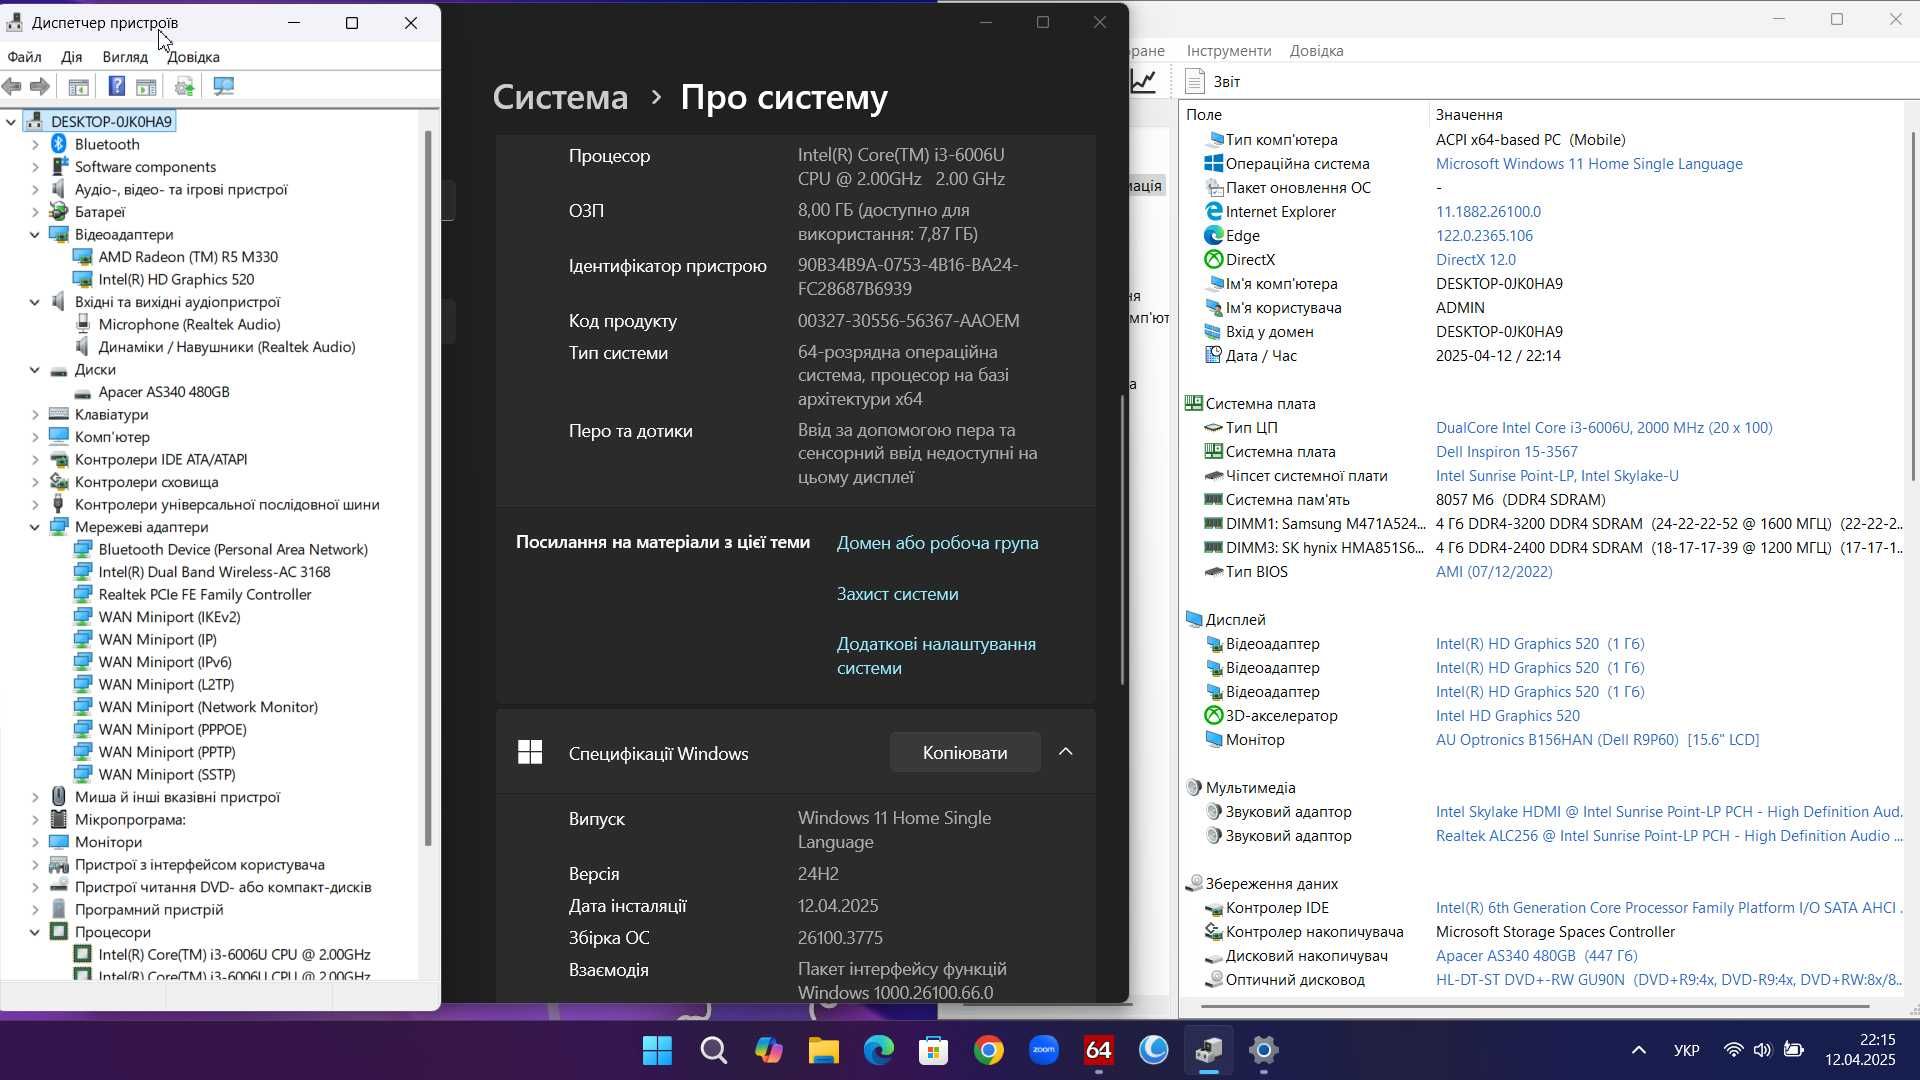Click the AIDA64 horizontal scrollbar

tap(1535, 1006)
